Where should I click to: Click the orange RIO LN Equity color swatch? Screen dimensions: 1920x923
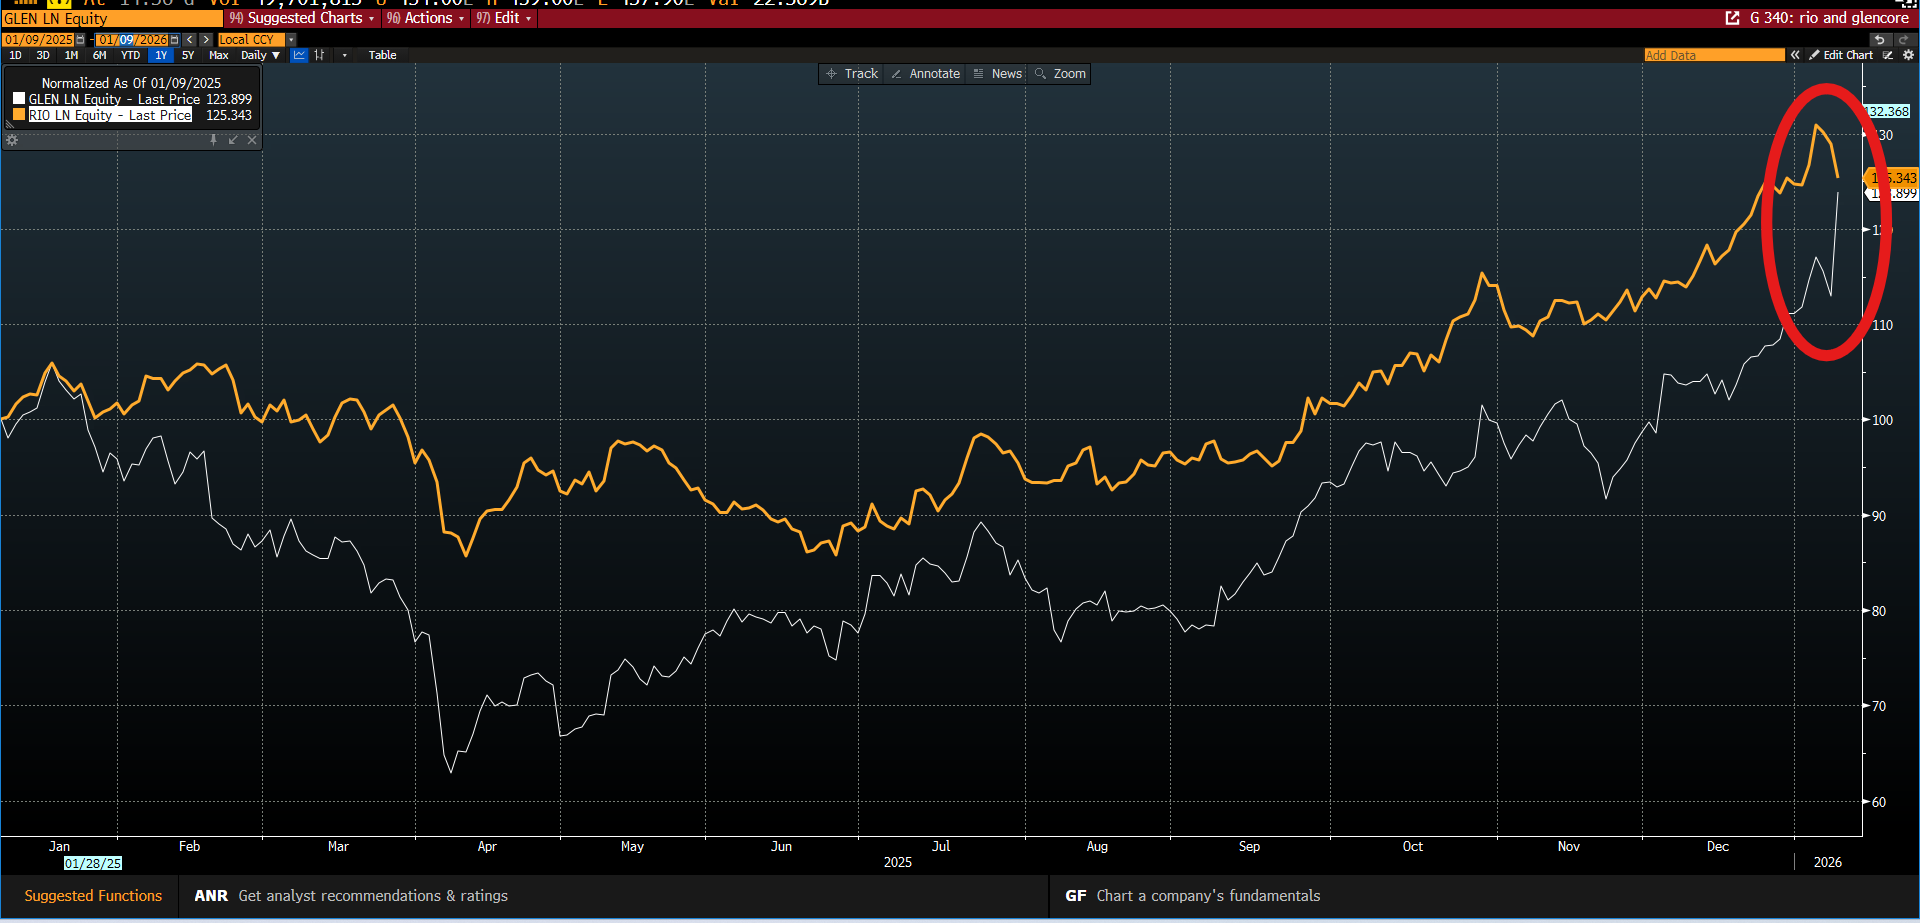coord(19,114)
